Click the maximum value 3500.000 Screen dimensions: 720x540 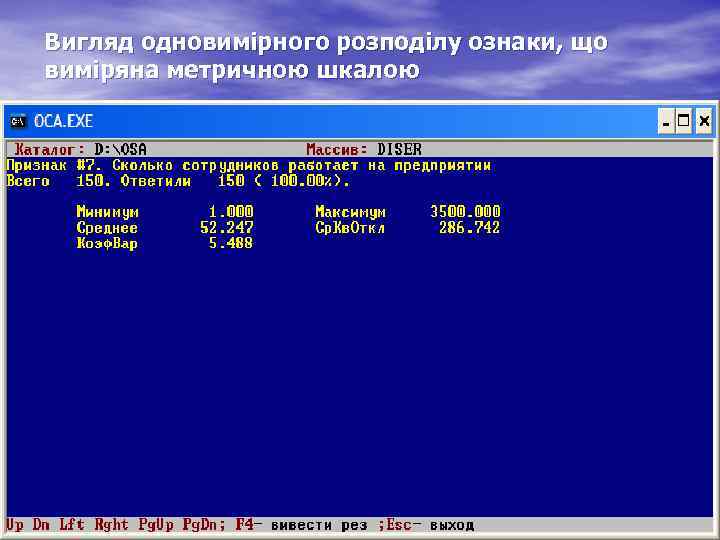465,212
